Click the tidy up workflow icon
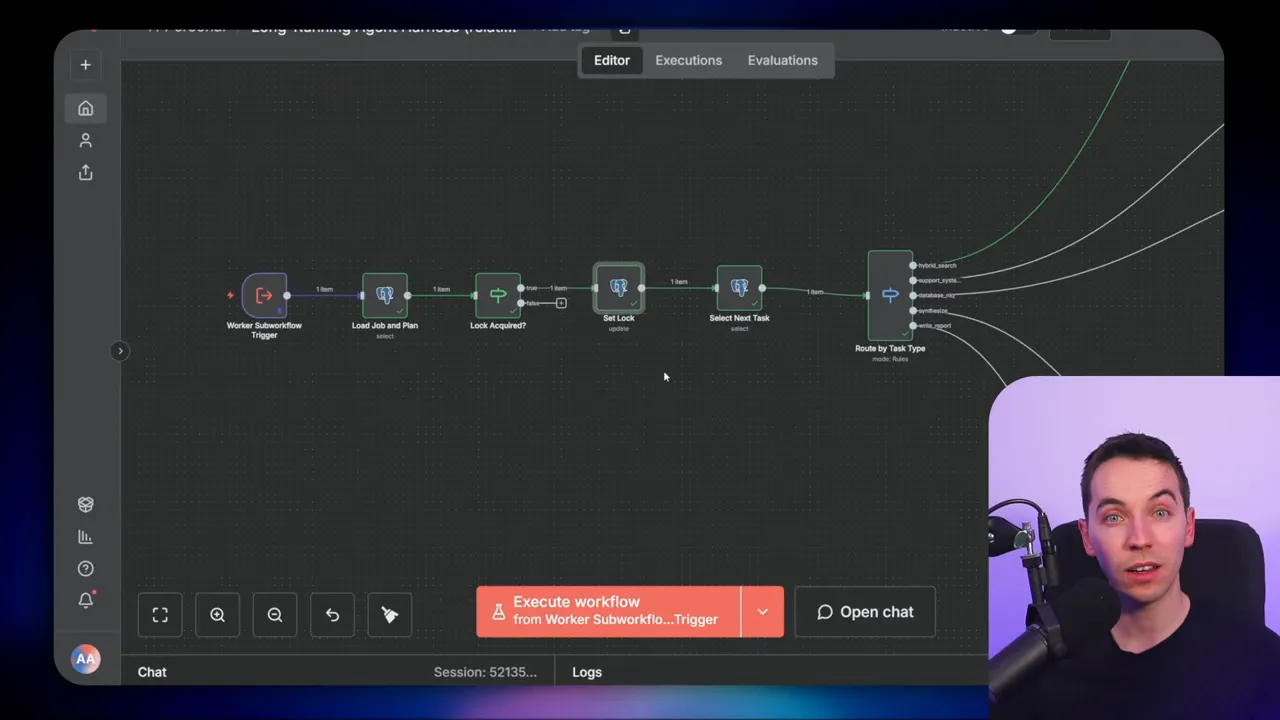Image resolution: width=1280 pixels, height=720 pixels. pos(389,614)
